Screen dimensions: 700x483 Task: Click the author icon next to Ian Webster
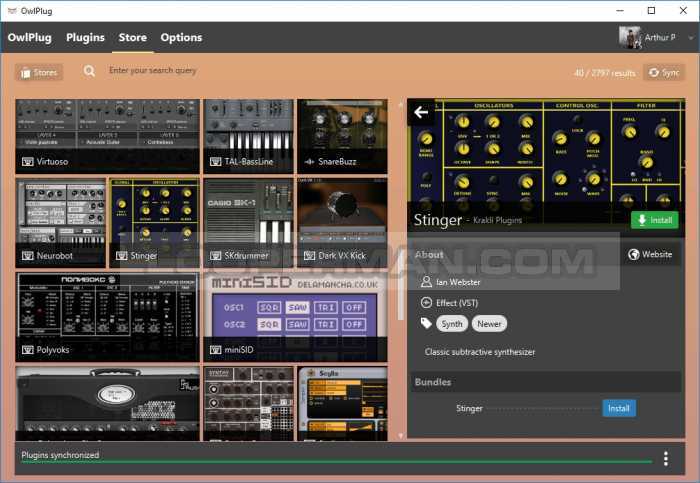[x=426, y=282]
